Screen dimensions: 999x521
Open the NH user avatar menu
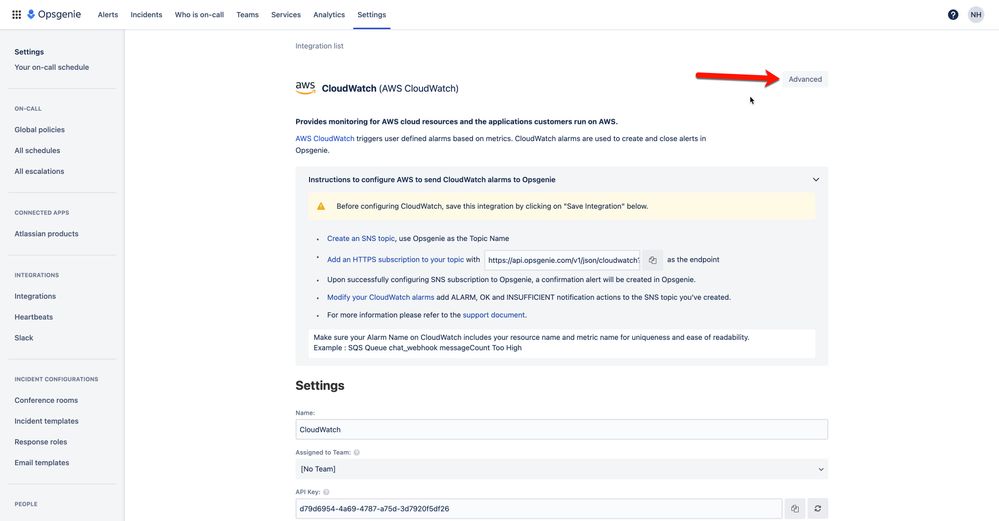pos(975,15)
